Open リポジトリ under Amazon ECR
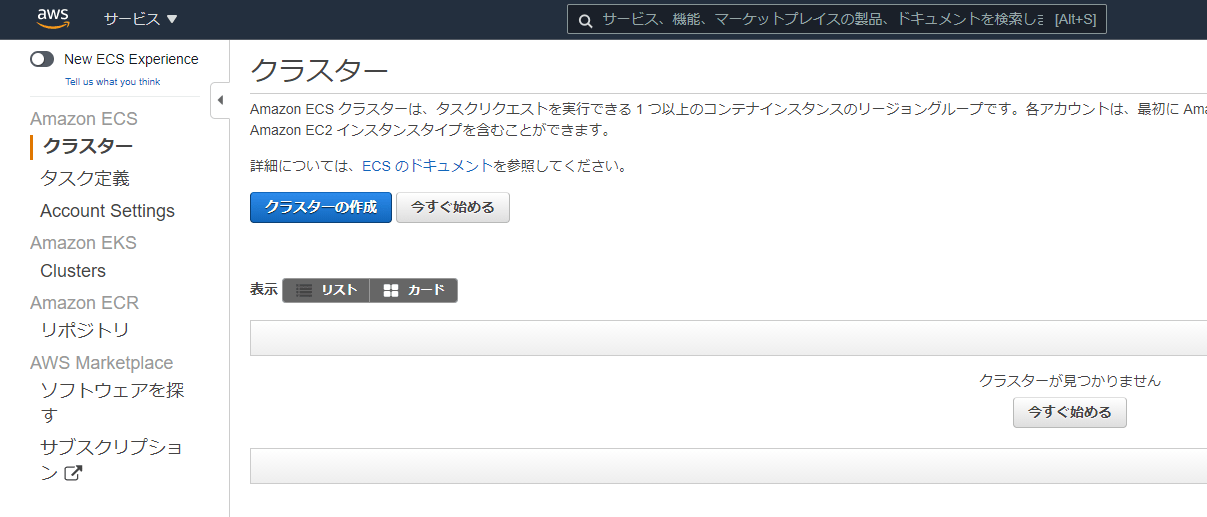The image size is (1207, 517). pos(85,330)
